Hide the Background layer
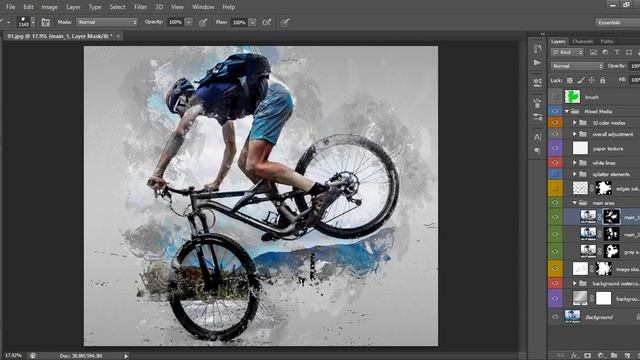The width and height of the screenshot is (640, 360). tap(555, 317)
